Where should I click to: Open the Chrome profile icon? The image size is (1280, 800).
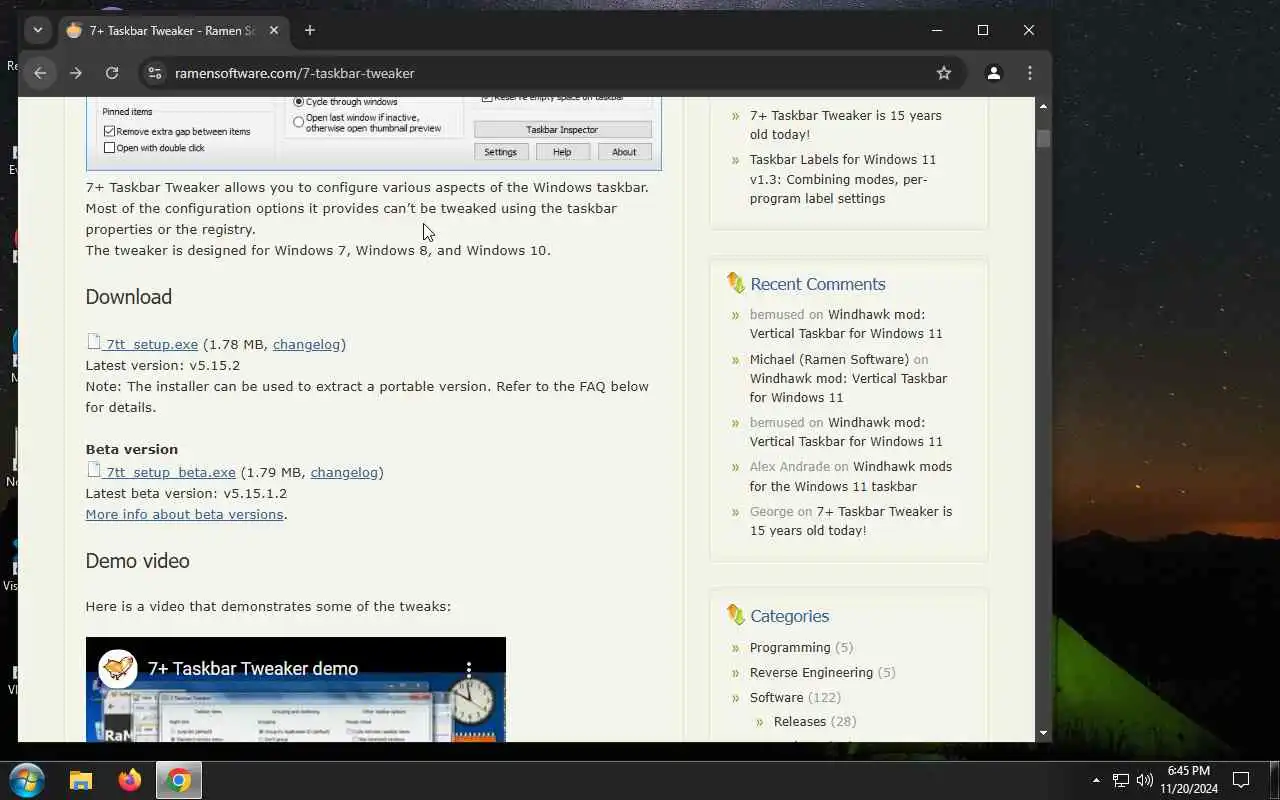993,73
